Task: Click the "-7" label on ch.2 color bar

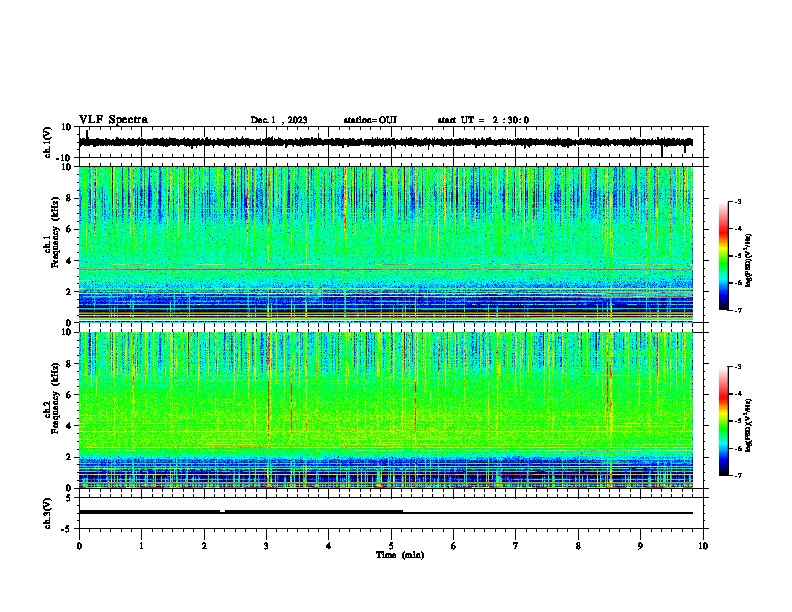Action: tap(737, 475)
